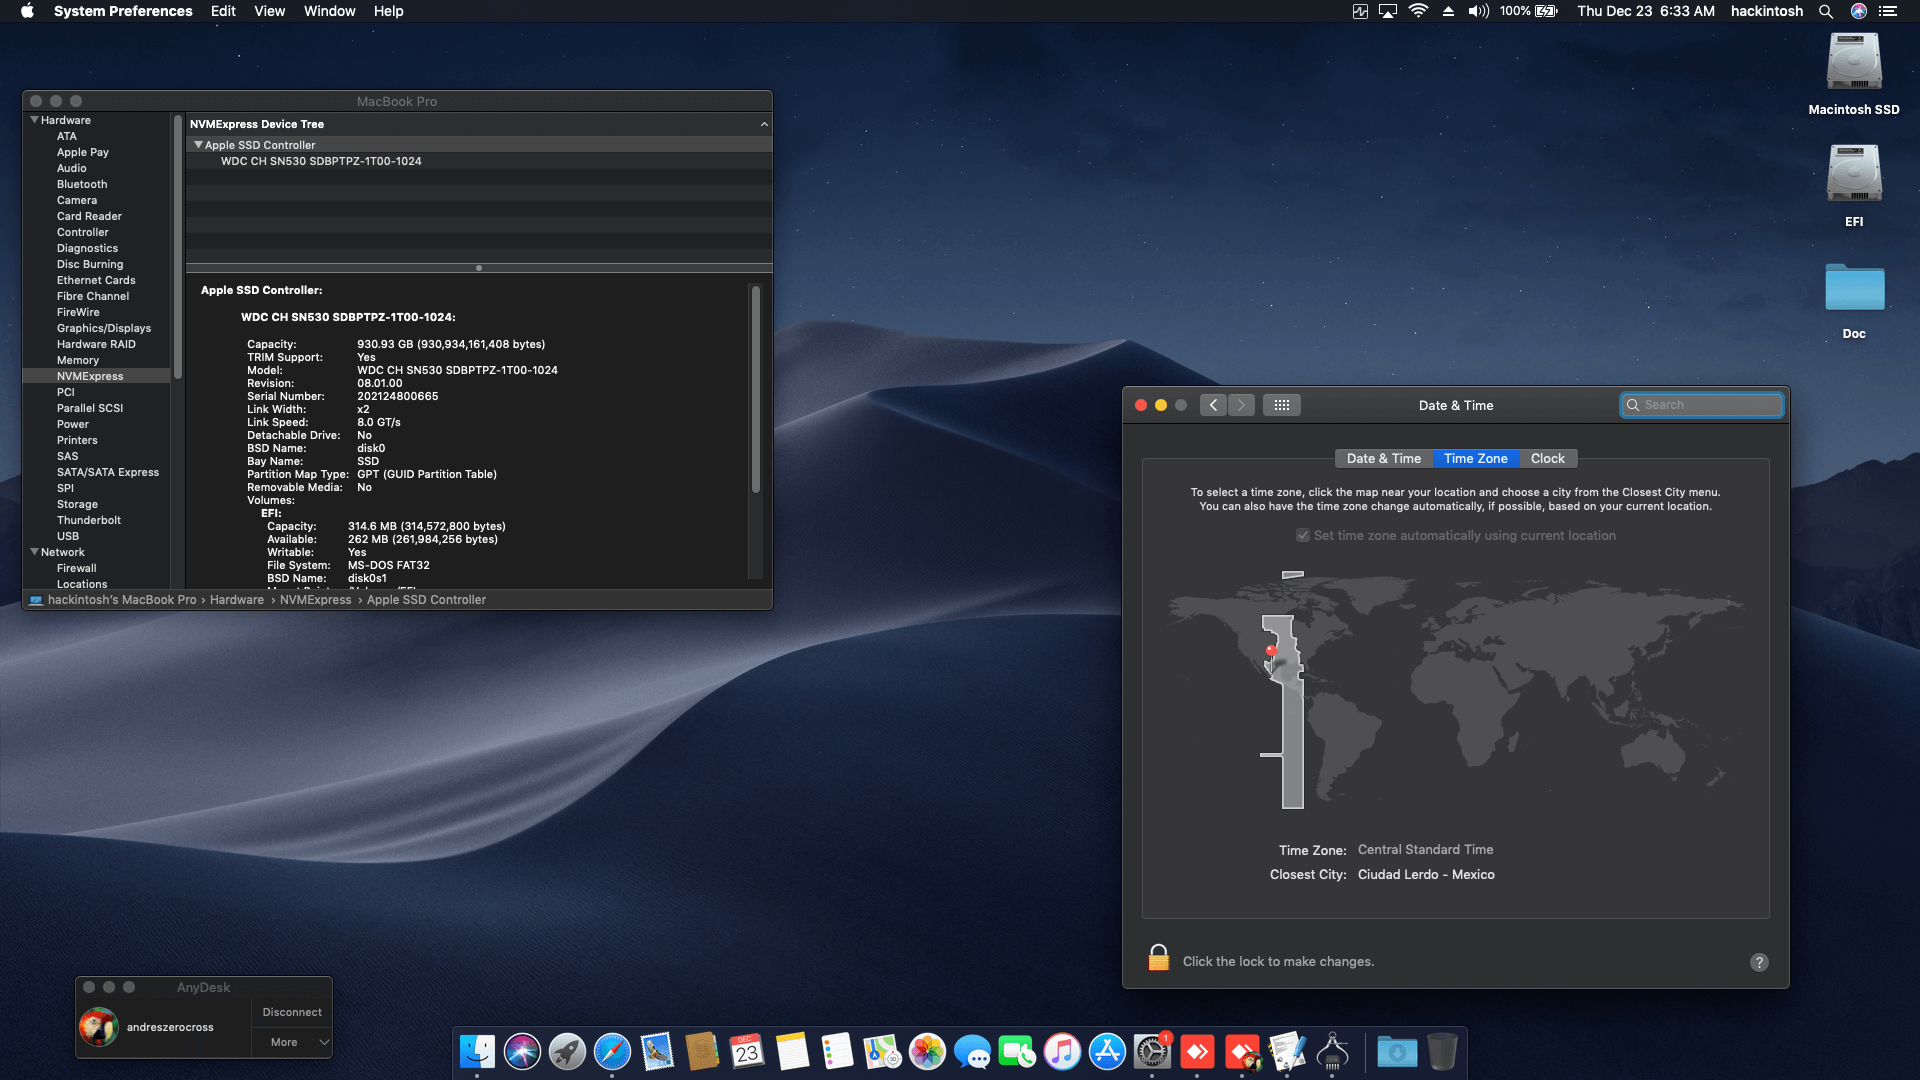Open Calendar icon showing 23
The height and width of the screenshot is (1080, 1920).
747,1052
